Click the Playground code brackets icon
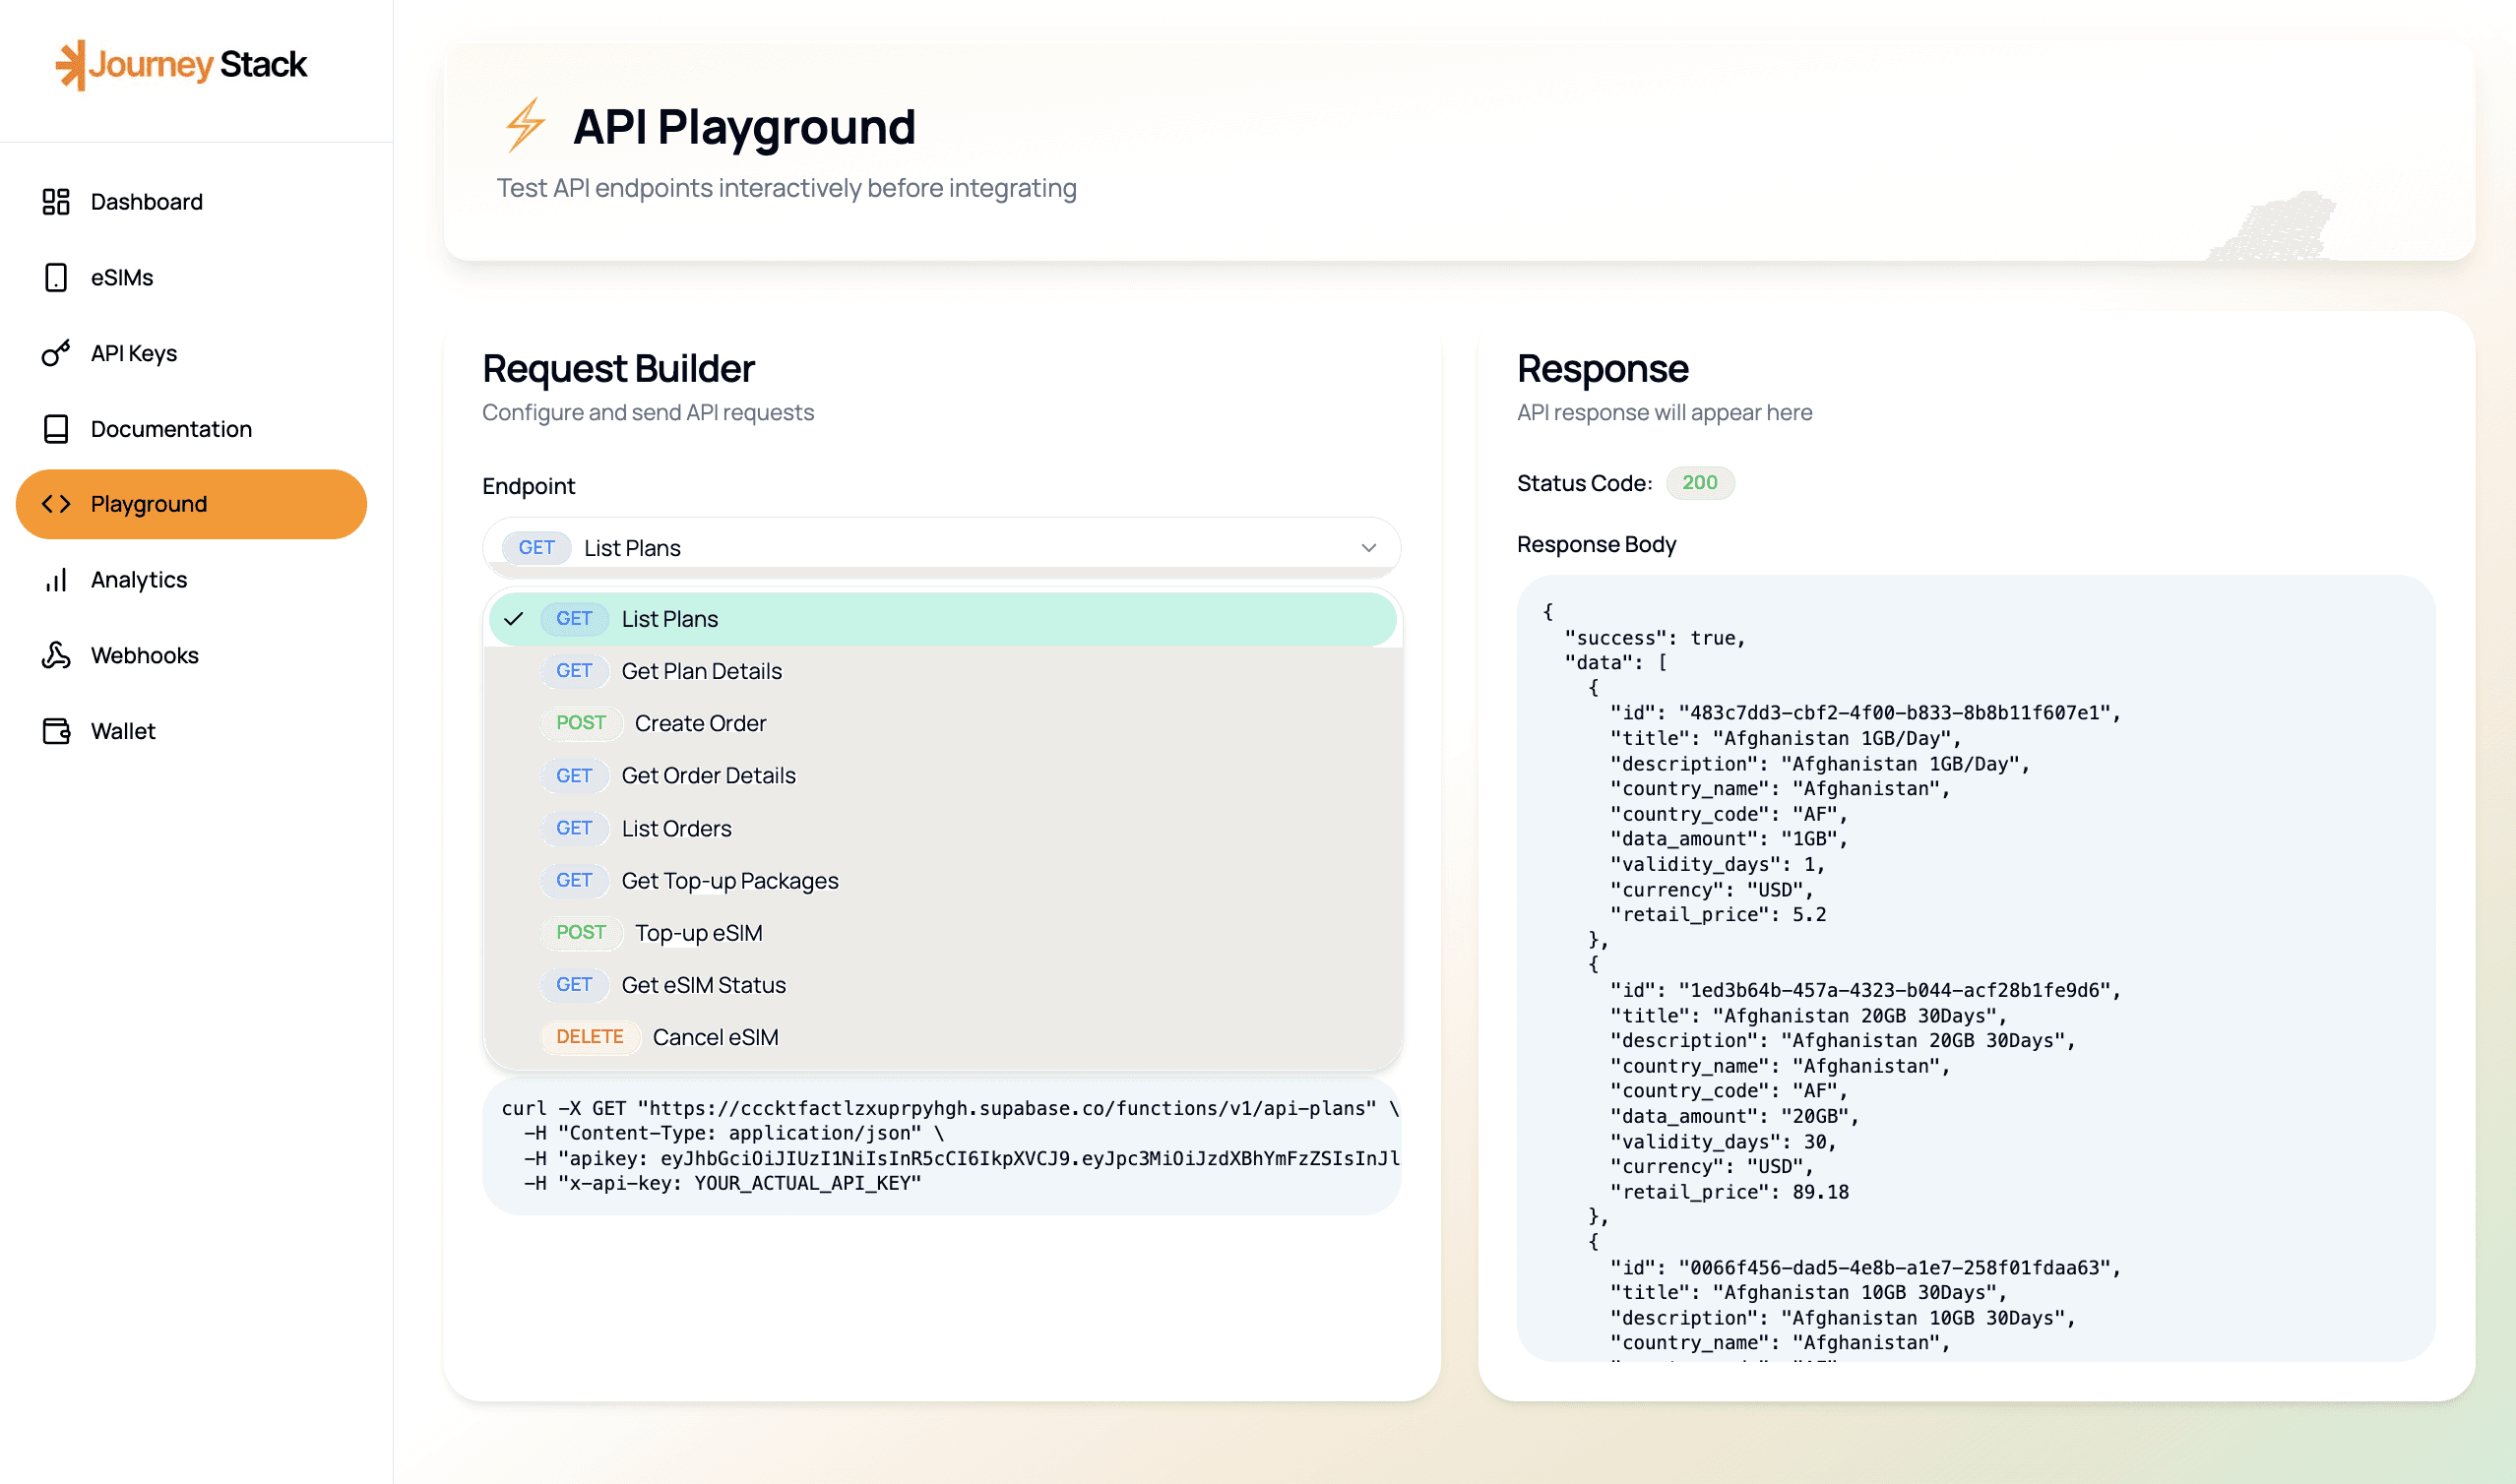This screenshot has height=1484, width=2516. point(56,504)
